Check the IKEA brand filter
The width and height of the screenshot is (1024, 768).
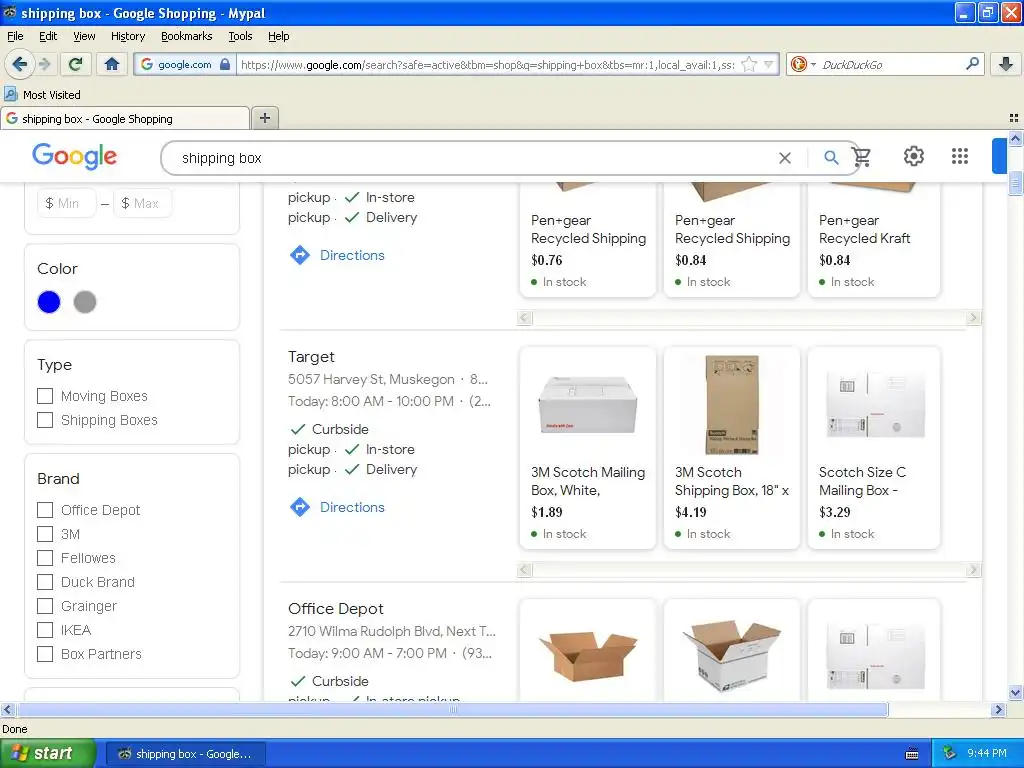[x=45, y=630]
